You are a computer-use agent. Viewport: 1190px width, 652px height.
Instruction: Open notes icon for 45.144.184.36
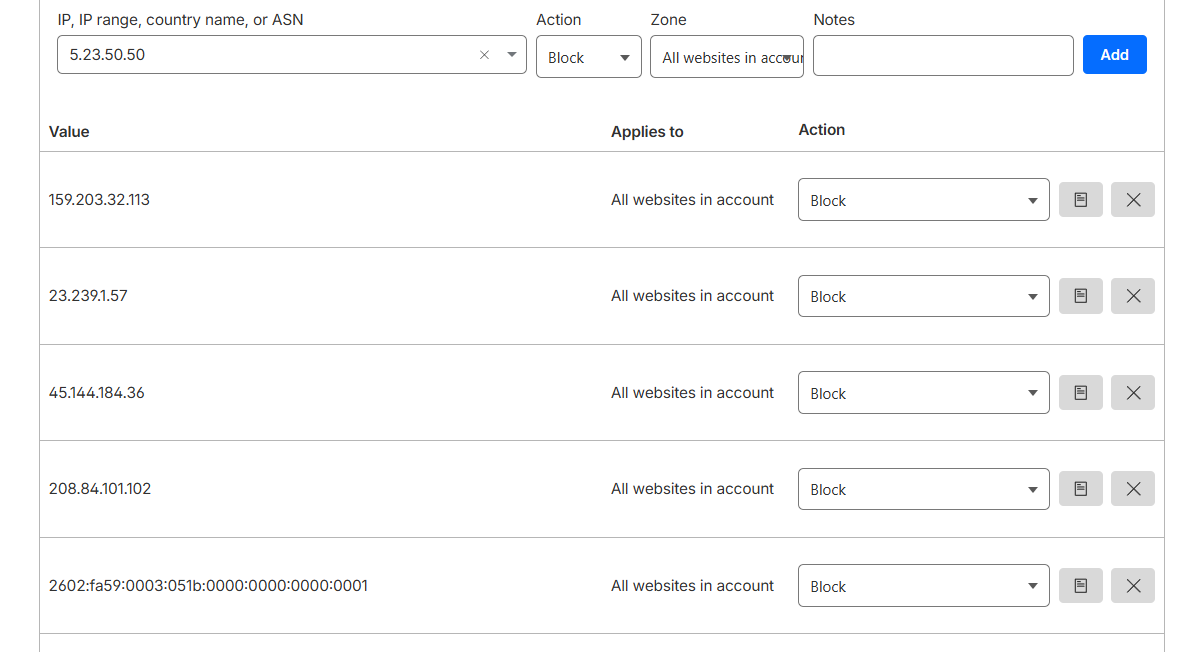[x=1080, y=393]
